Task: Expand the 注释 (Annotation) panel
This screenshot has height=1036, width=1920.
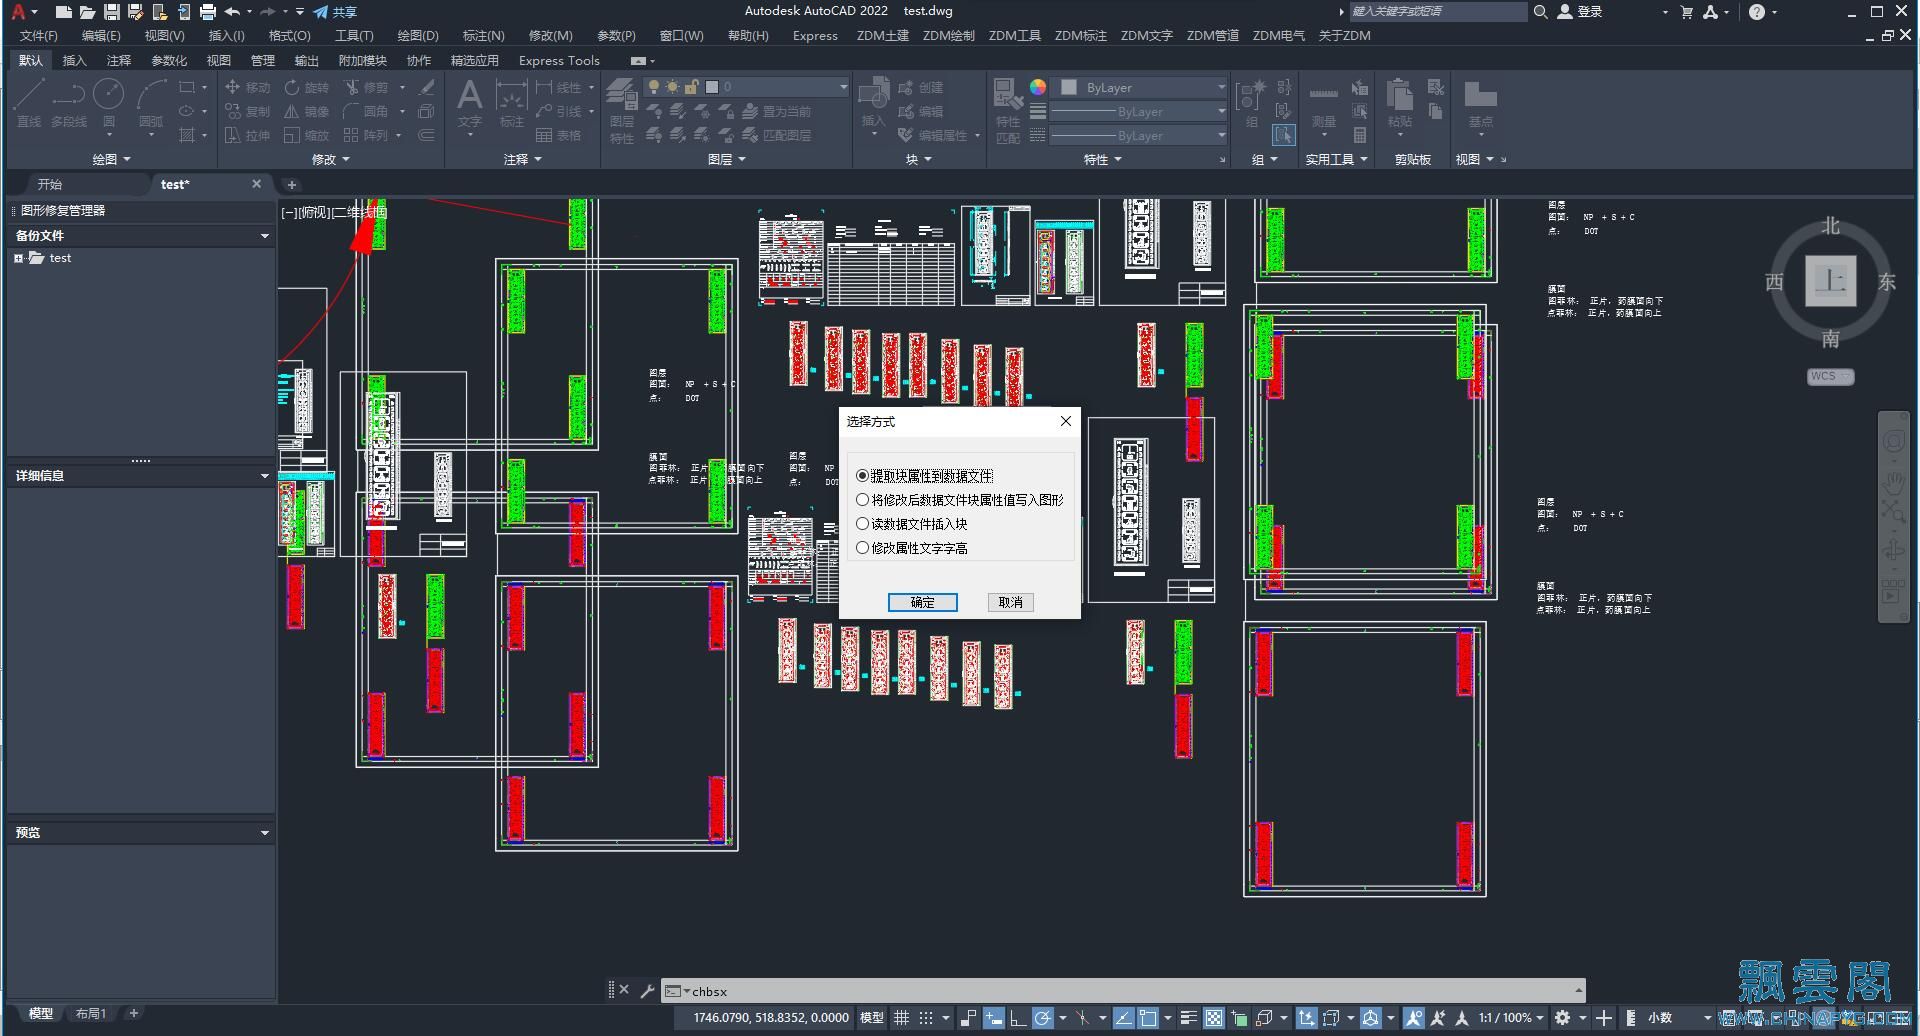Action: 522,159
